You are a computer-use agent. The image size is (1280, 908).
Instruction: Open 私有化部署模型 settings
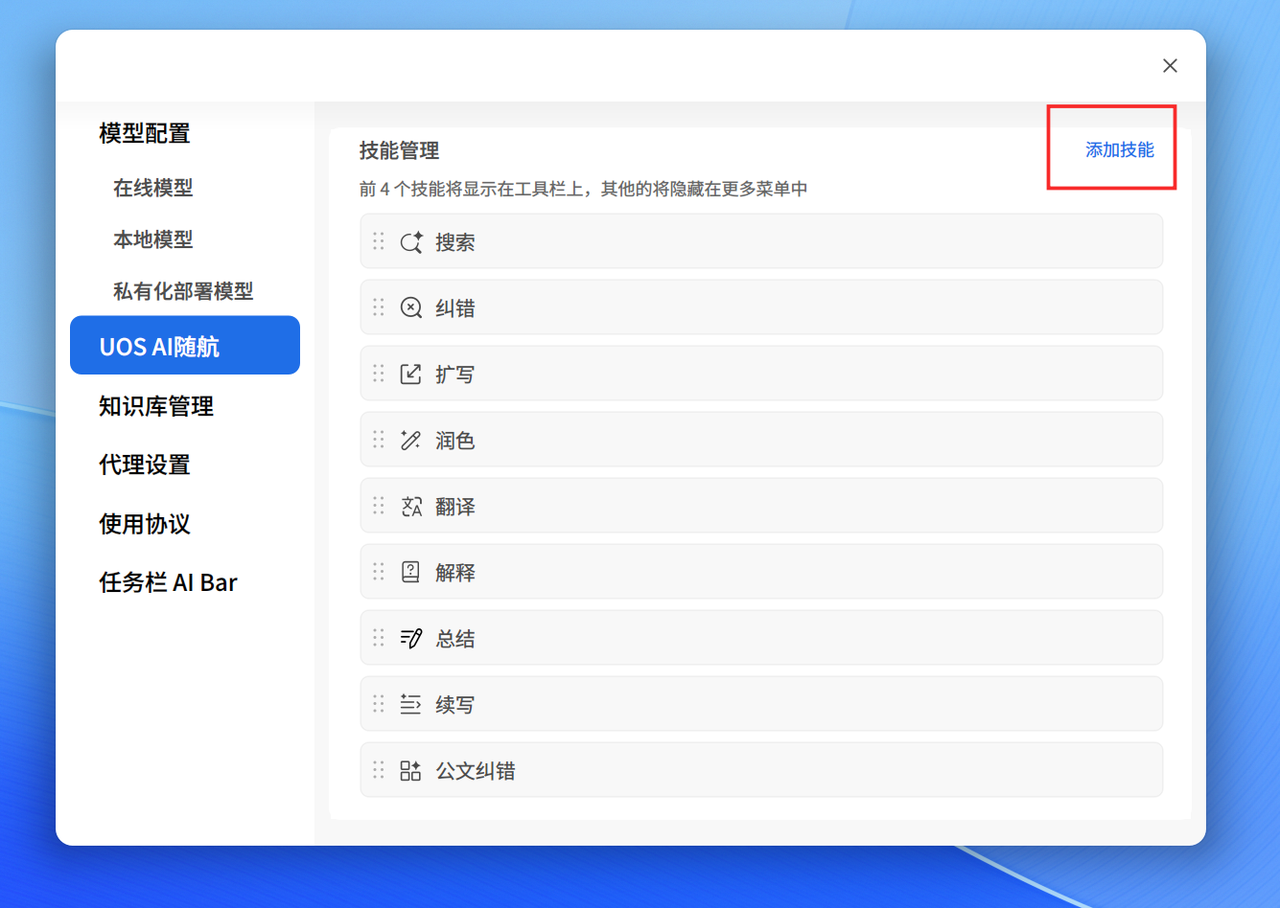tap(183, 291)
